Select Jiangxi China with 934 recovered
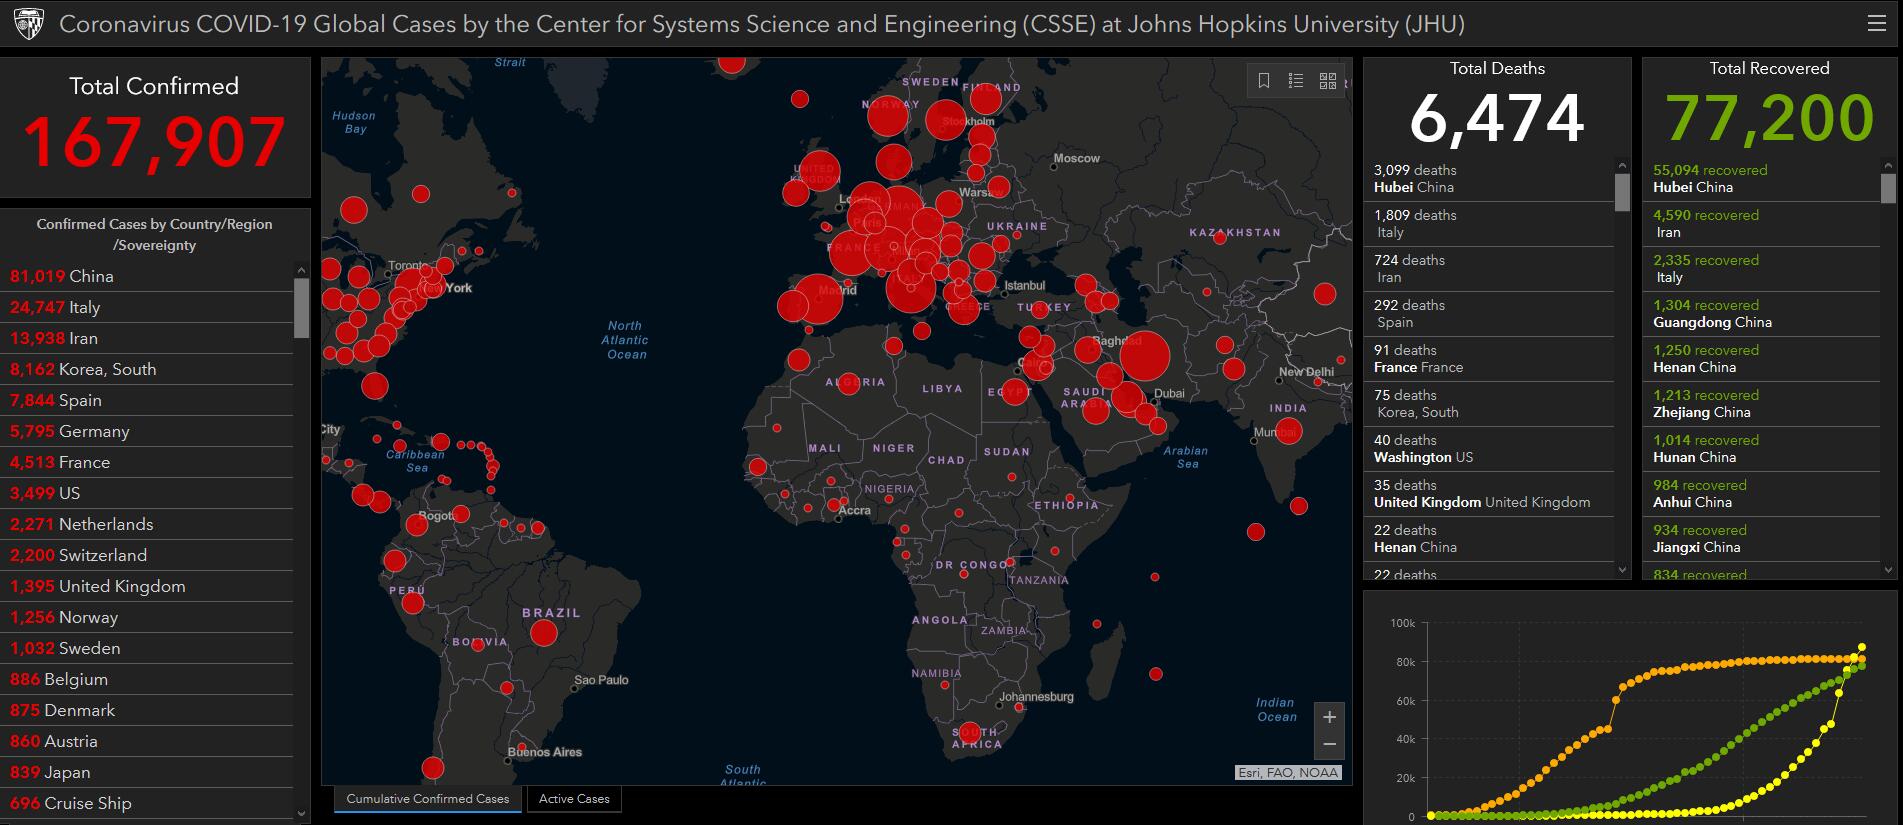The height and width of the screenshot is (825, 1903). [x=1761, y=539]
